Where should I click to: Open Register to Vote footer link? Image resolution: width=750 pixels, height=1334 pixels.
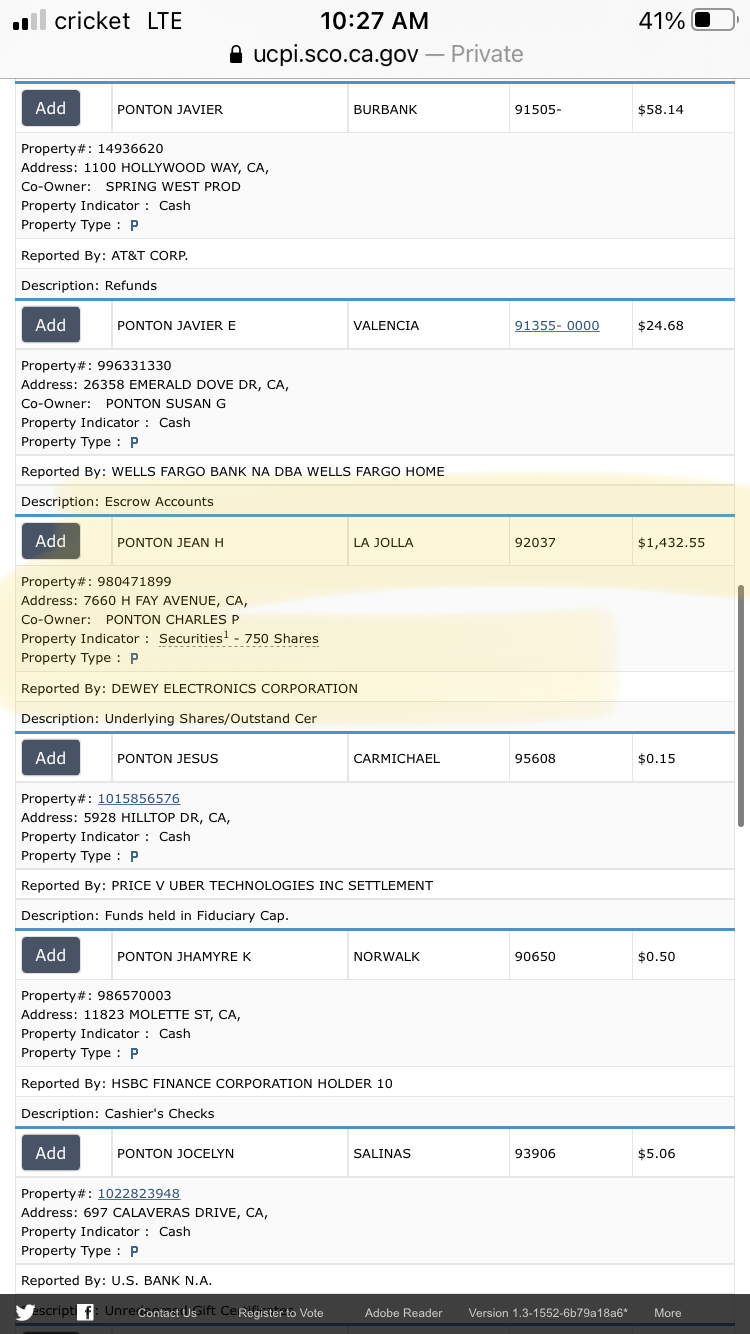point(281,1313)
